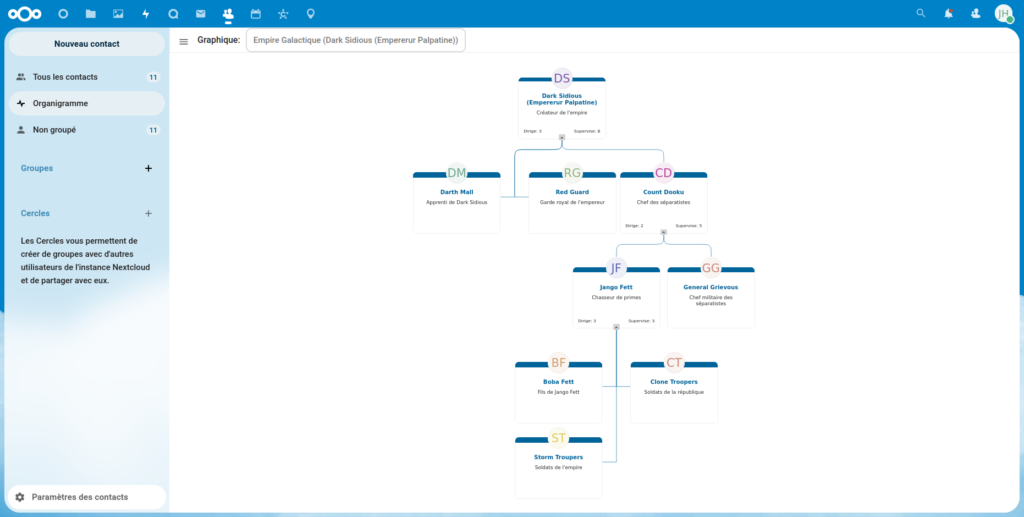Open the Dark Sidious name link
The image size is (1024, 517).
pyautogui.click(x=562, y=99)
